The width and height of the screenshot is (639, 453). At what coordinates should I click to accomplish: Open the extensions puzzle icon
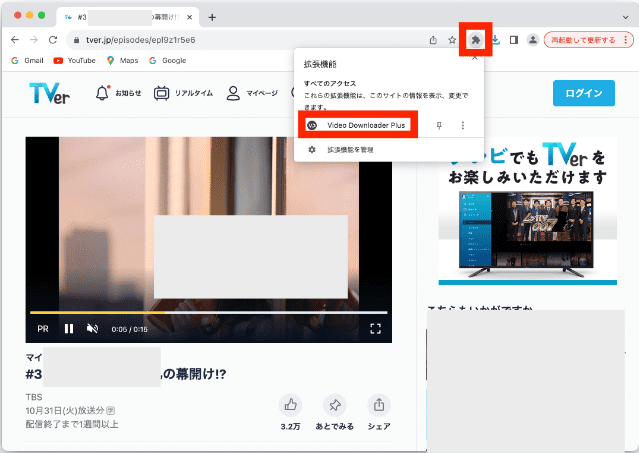pos(476,40)
